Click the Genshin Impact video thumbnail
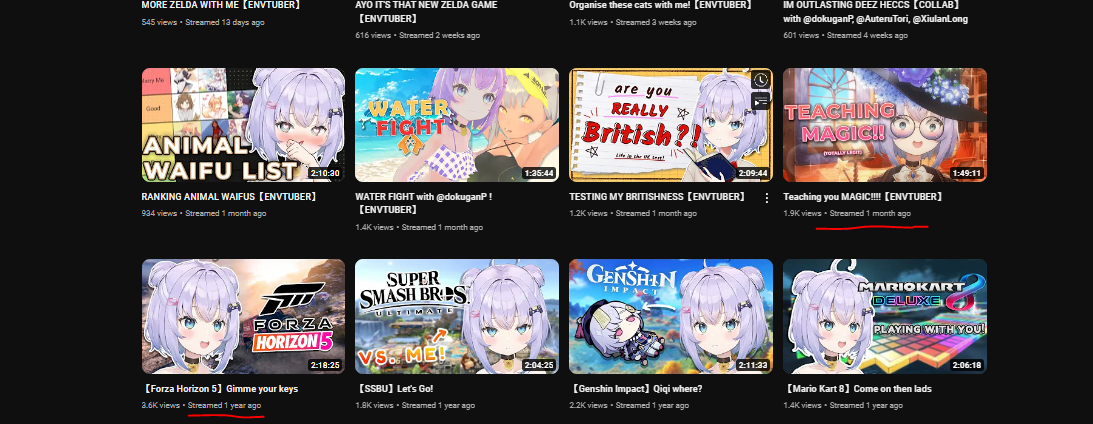 (671, 317)
